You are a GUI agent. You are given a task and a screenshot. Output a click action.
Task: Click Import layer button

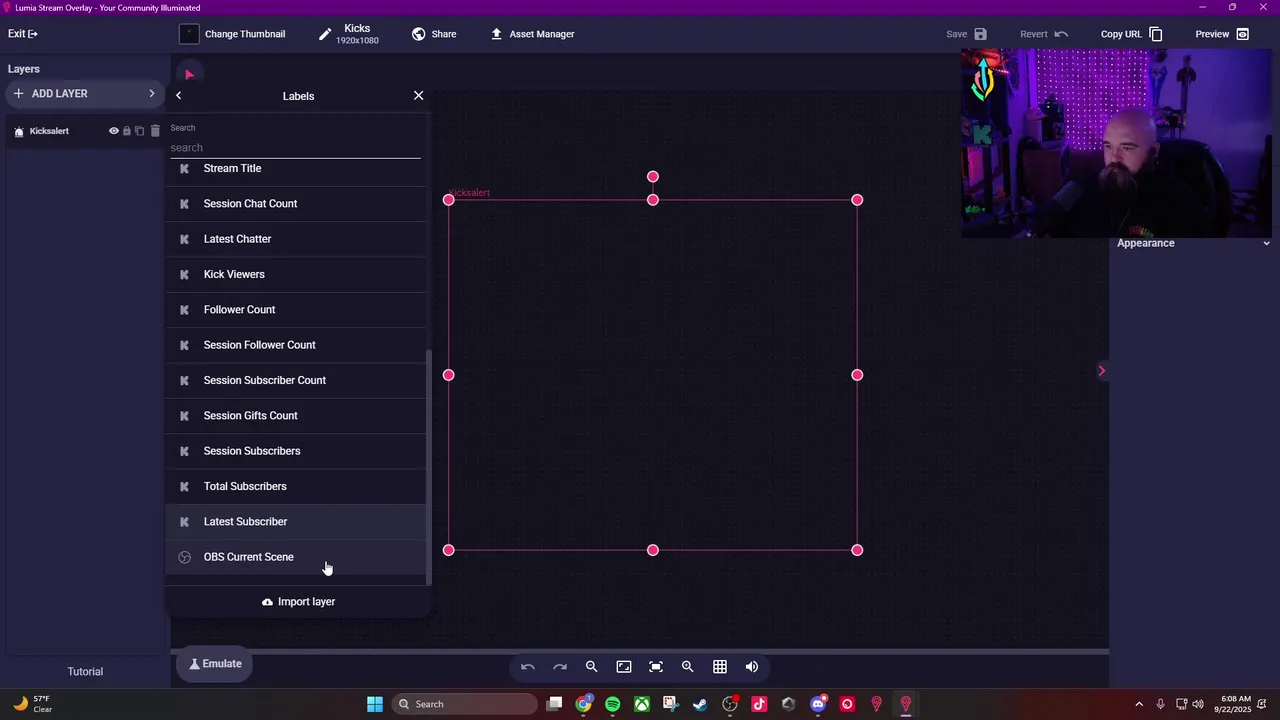298,602
